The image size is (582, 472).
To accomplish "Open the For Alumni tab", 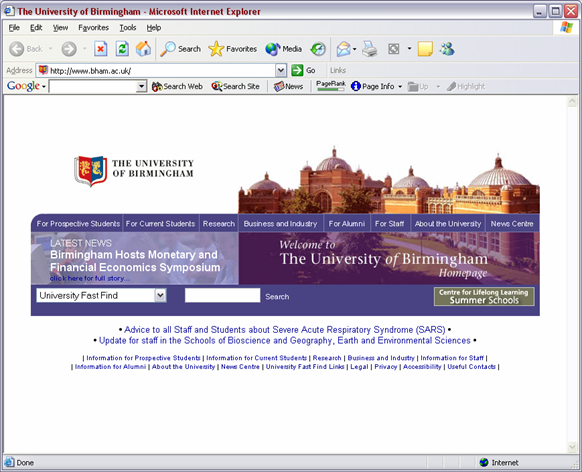I will [x=347, y=223].
